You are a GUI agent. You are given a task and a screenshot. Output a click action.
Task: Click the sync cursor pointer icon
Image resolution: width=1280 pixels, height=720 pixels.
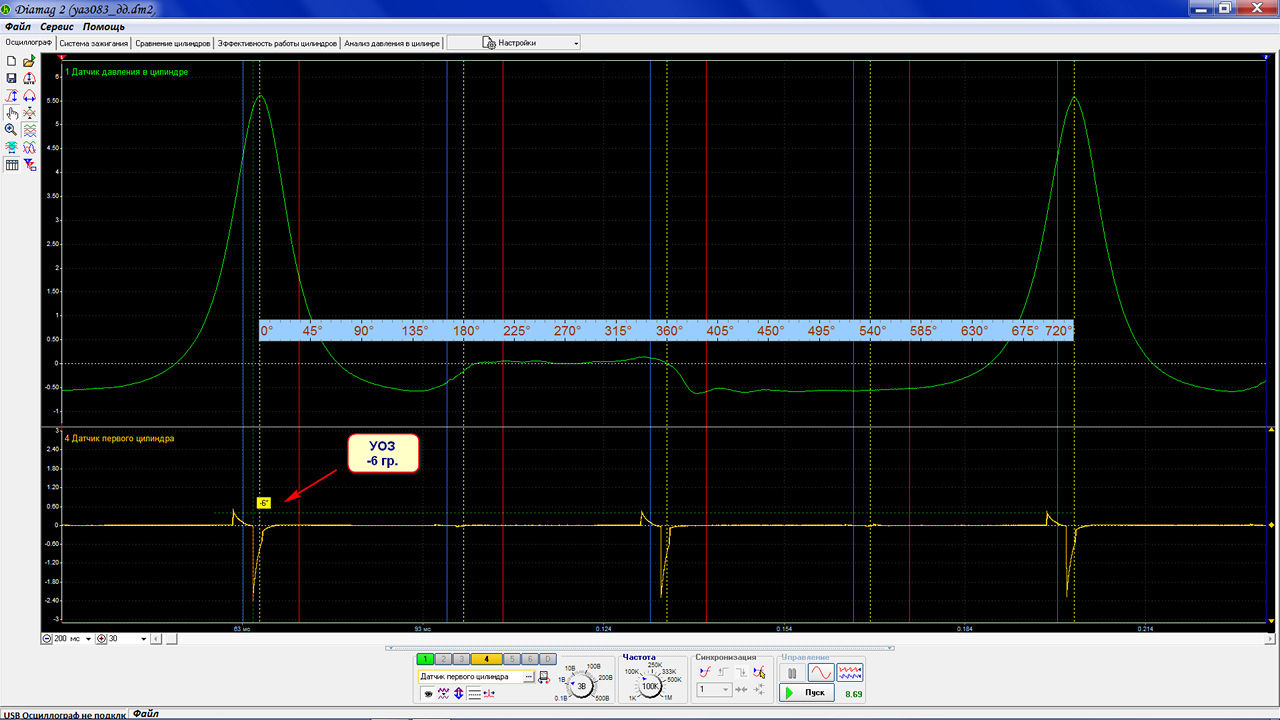coord(759,673)
